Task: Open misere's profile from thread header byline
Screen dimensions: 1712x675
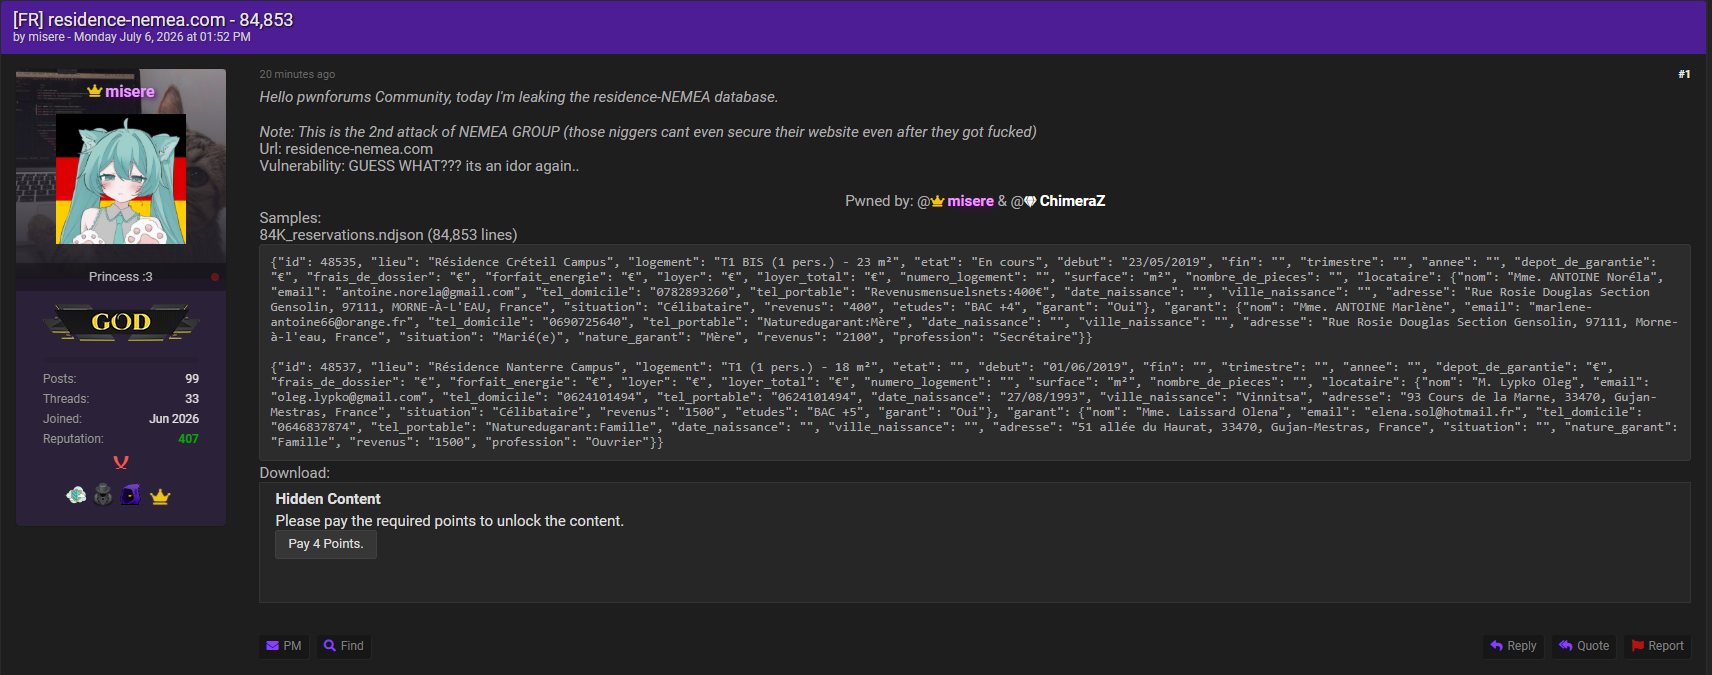Action: 47,37
